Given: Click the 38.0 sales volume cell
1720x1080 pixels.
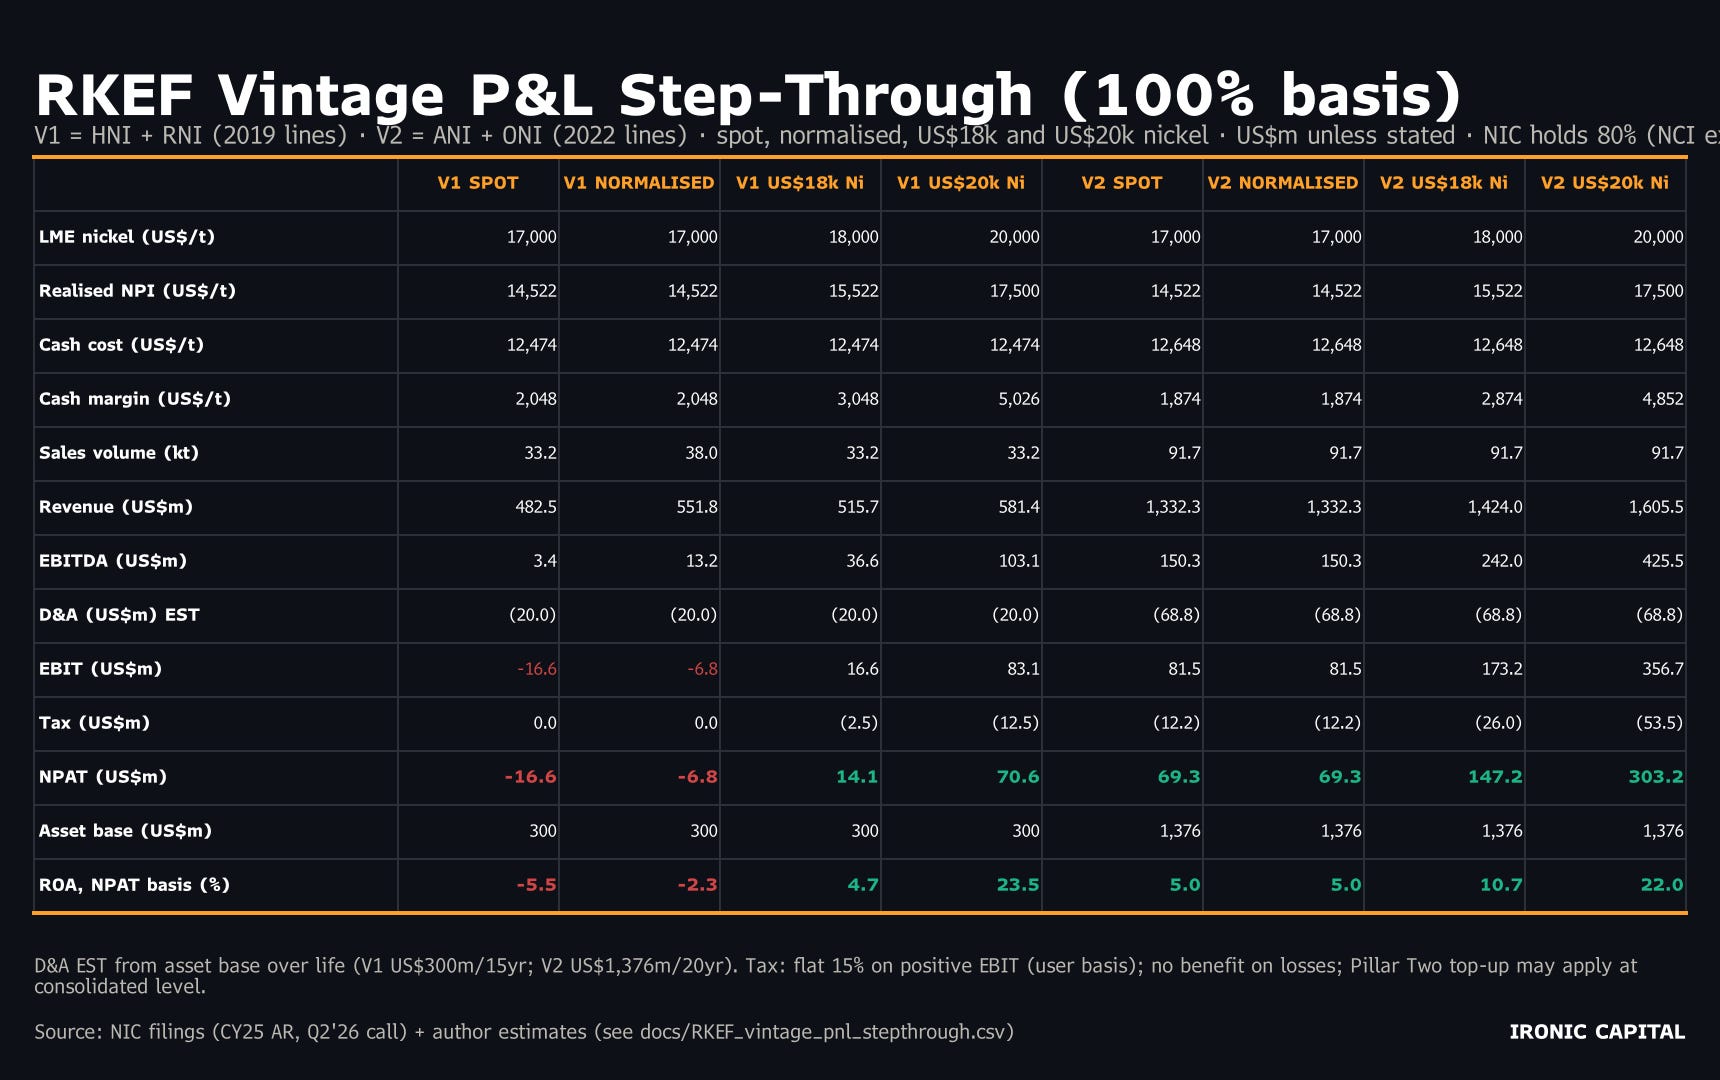Looking at the screenshot, I should point(701,453).
